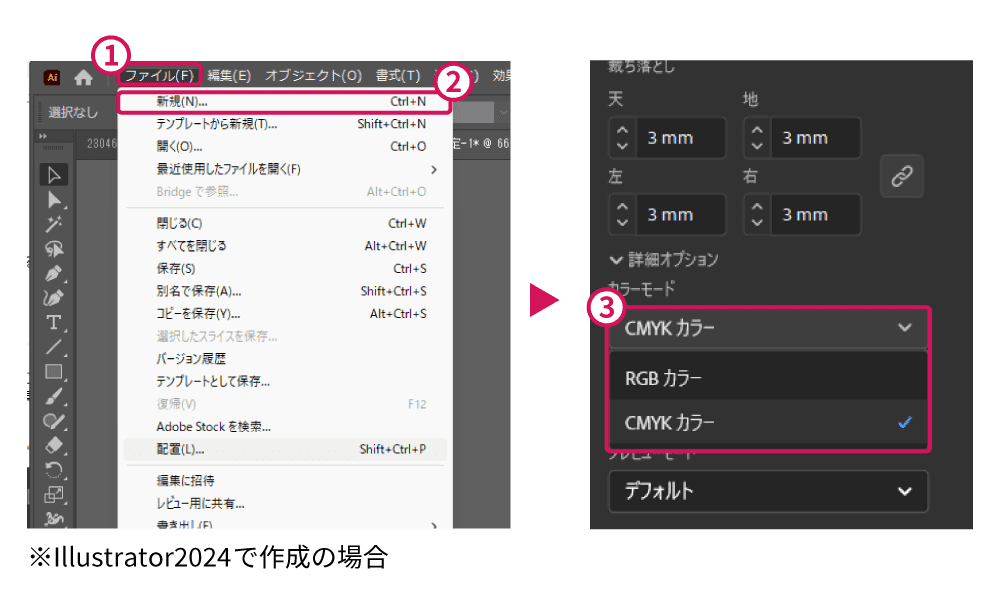
Task: Toggle the bleed link chain icon
Action: point(901,176)
